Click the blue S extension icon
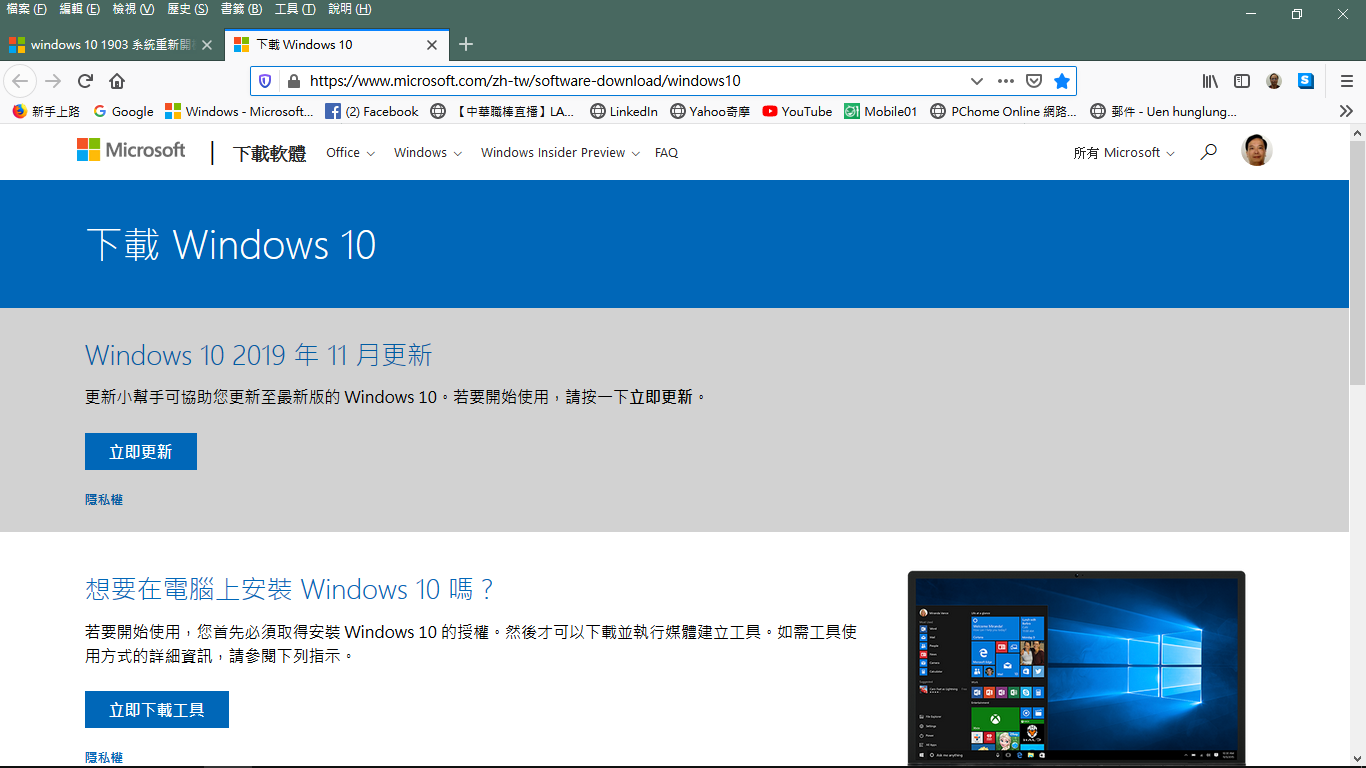The image size is (1366, 768). pos(1306,81)
